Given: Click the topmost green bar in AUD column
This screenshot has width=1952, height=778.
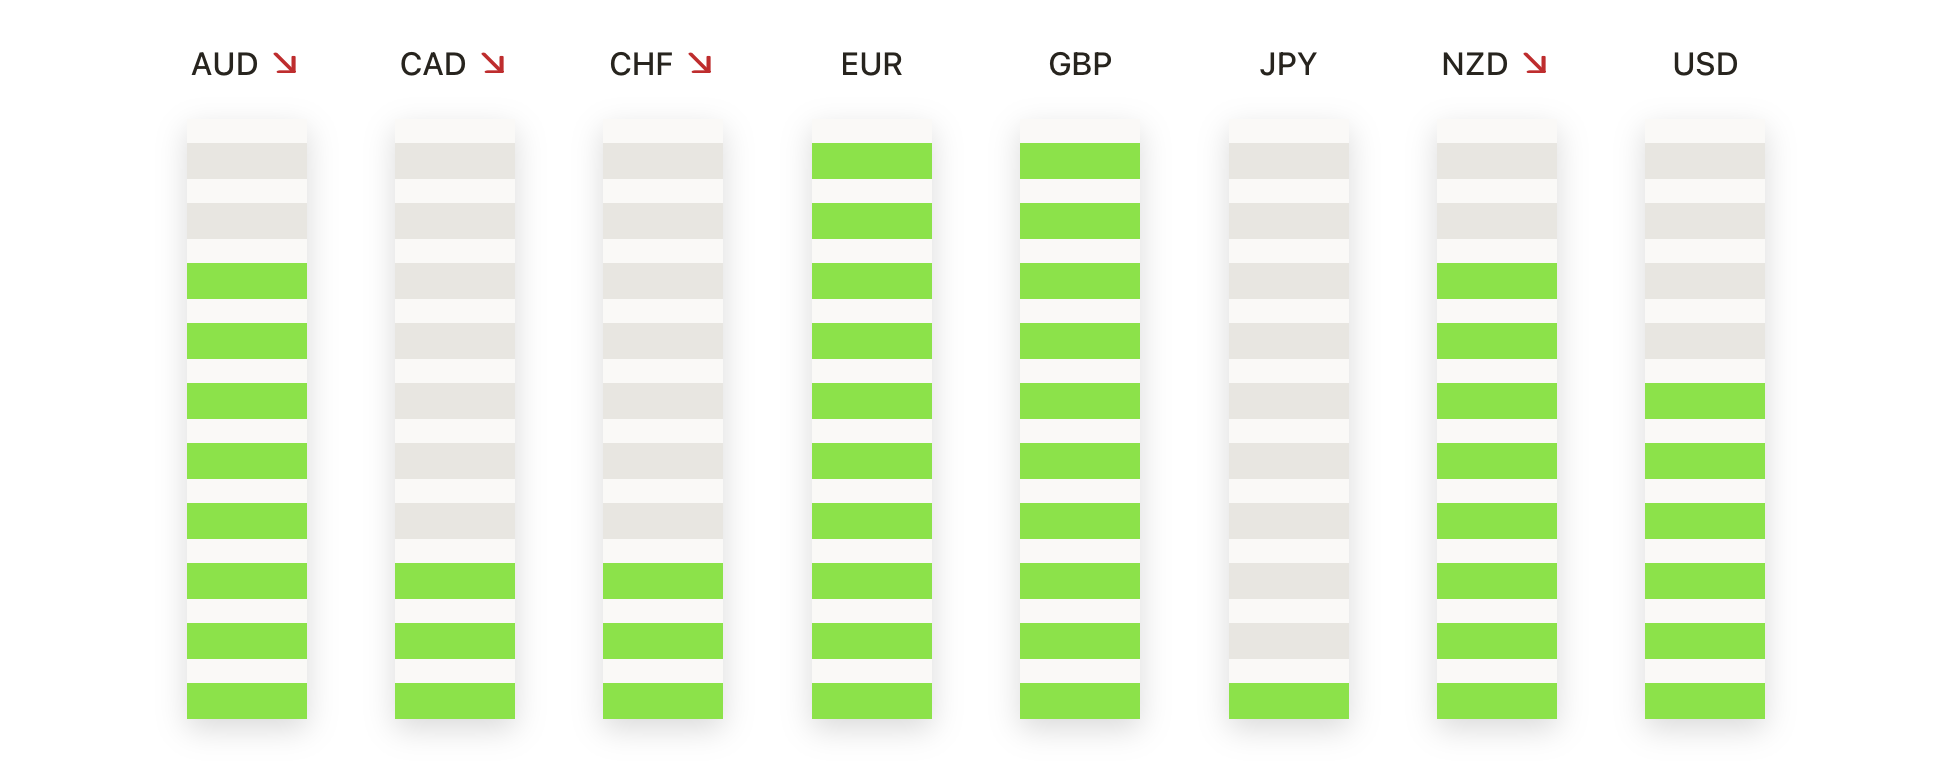Looking at the screenshot, I should coord(247,281).
